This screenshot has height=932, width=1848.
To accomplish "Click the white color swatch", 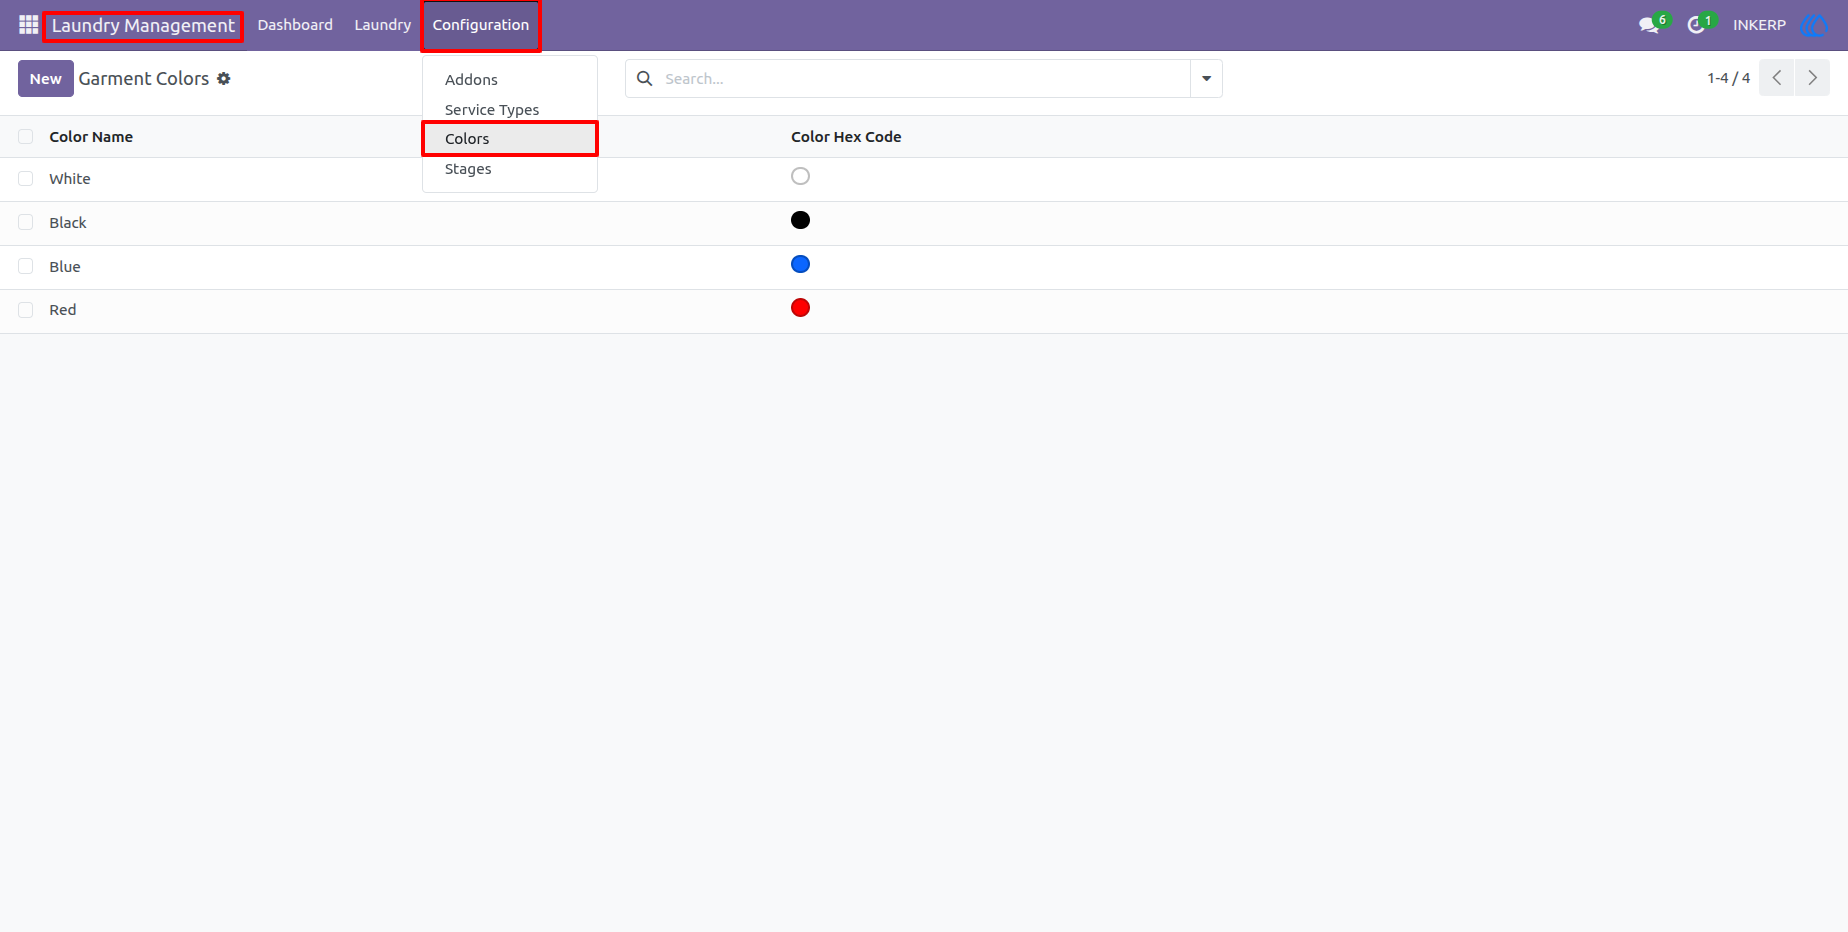I will (800, 176).
